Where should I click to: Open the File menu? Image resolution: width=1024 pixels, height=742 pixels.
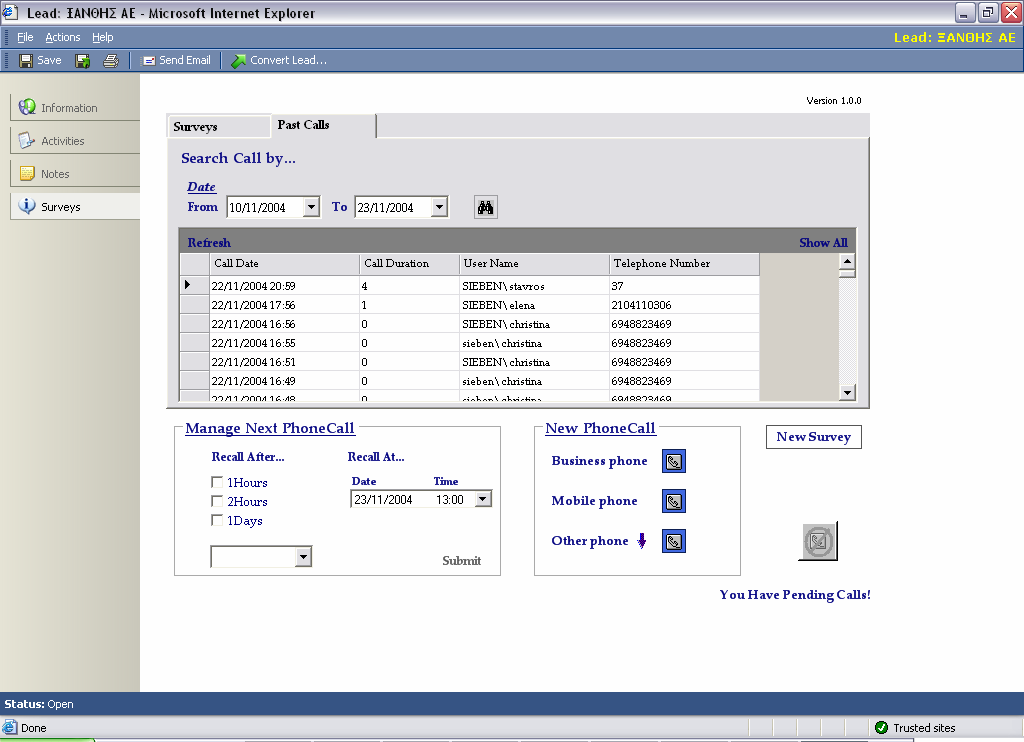tap(25, 37)
